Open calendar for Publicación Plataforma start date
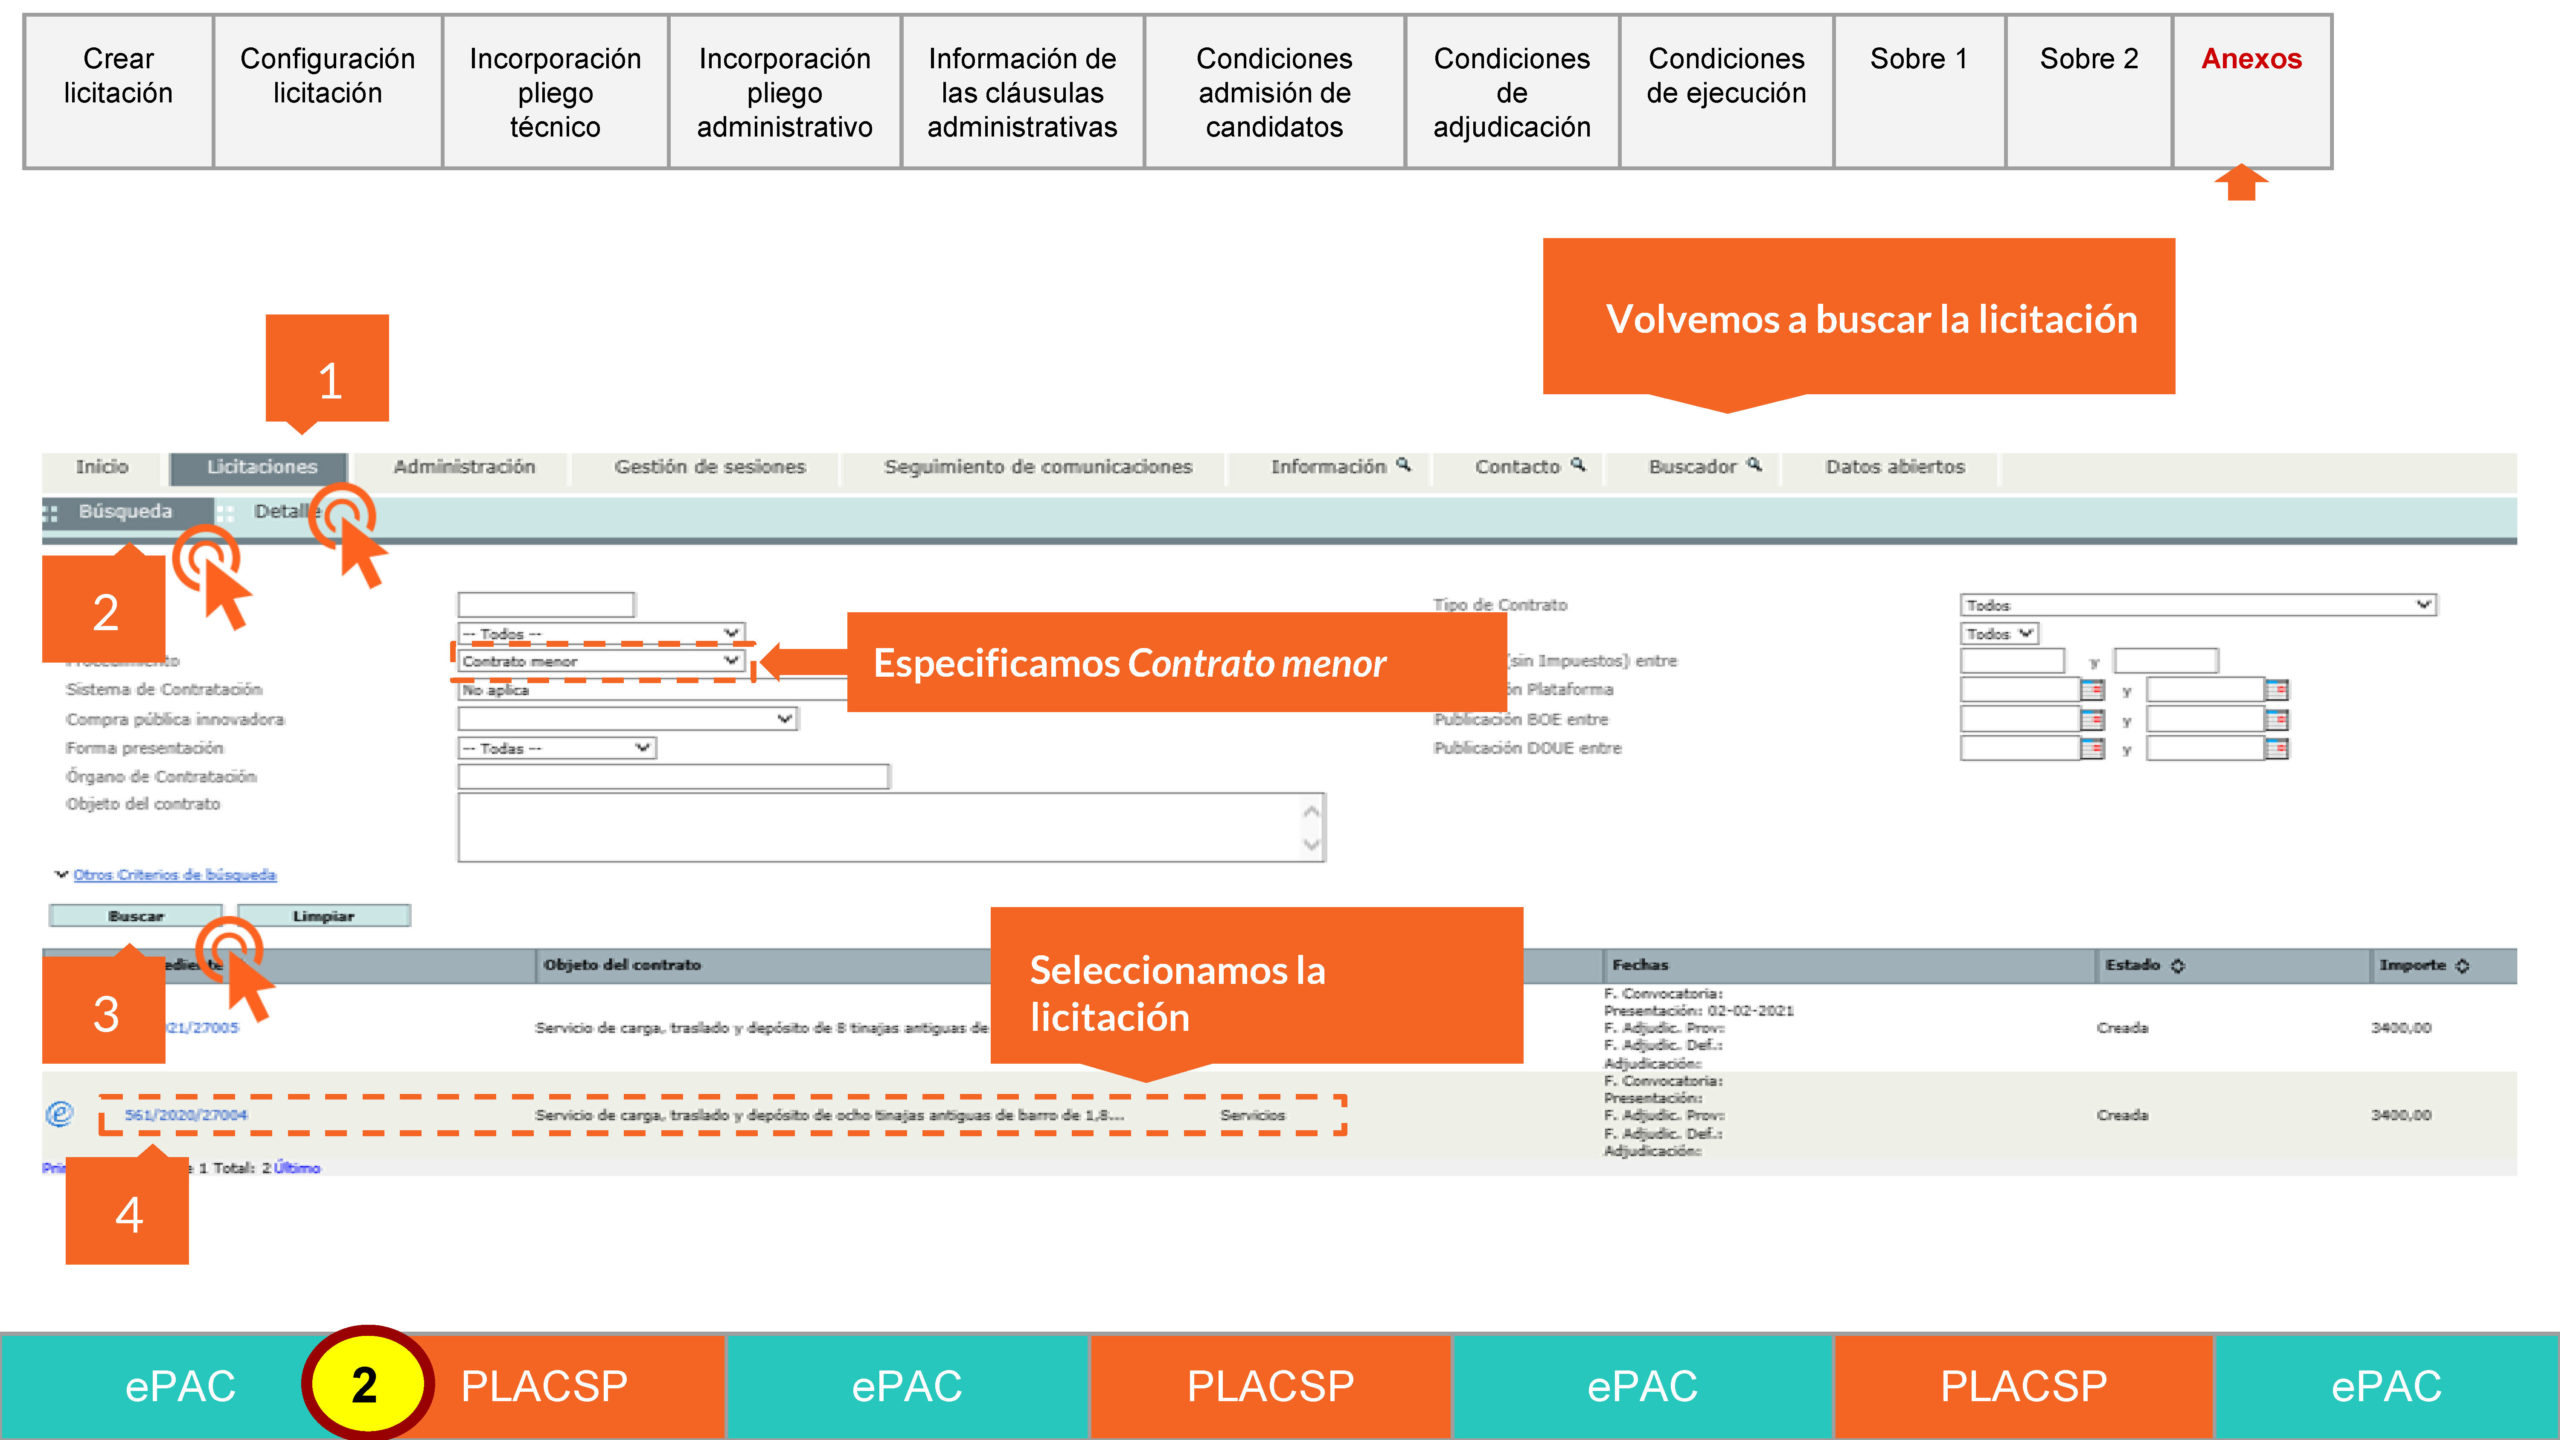This screenshot has width=2560, height=1440. pyautogui.click(x=2092, y=690)
